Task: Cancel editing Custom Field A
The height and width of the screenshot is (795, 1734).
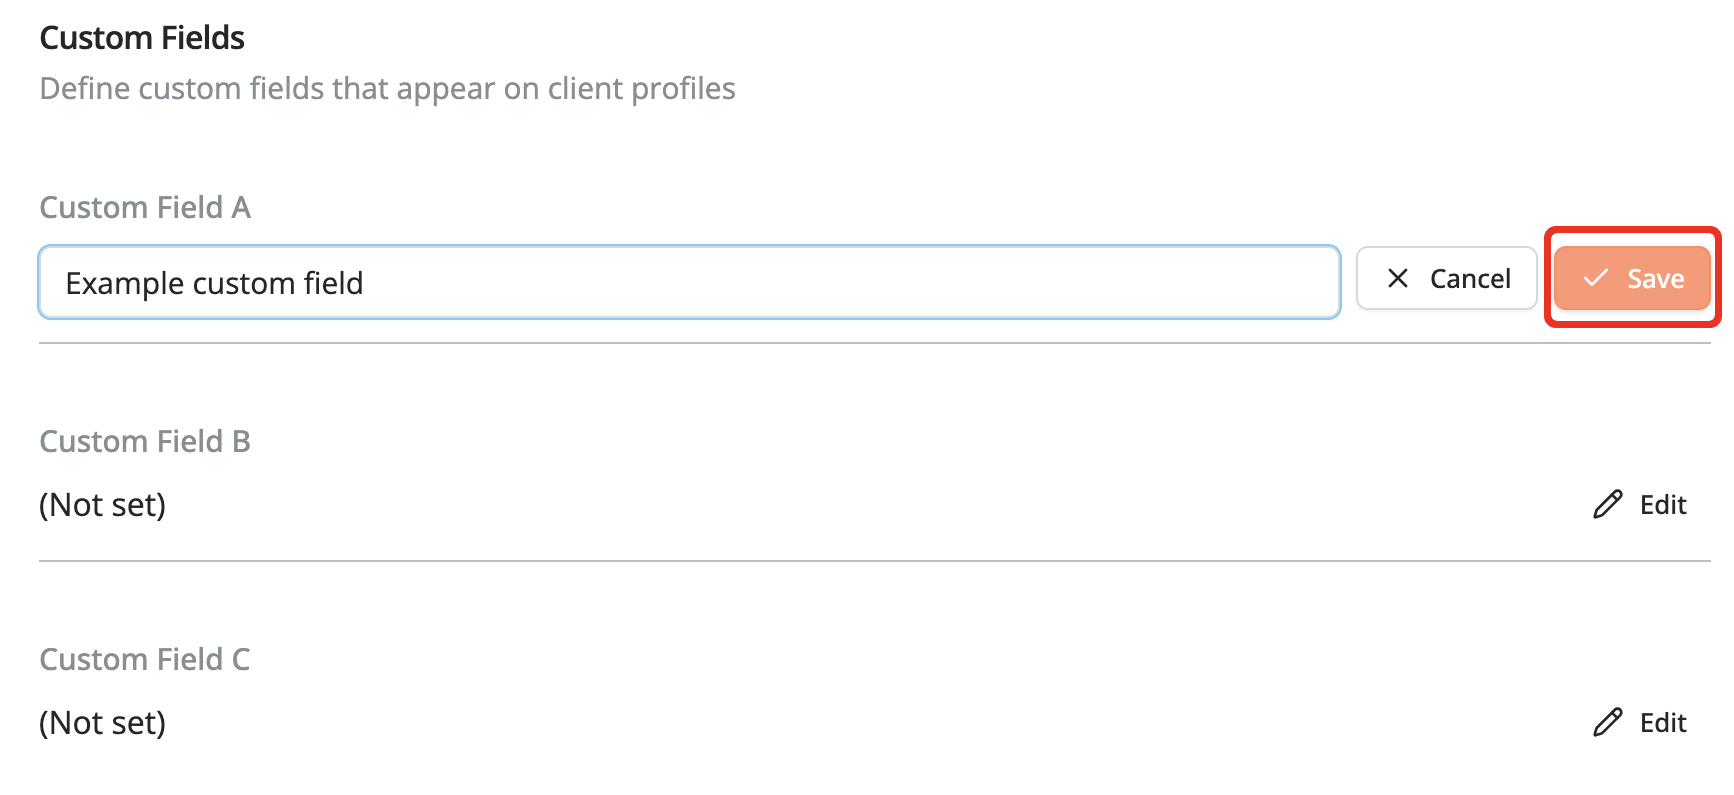Action: click(x=1446, y=279)
